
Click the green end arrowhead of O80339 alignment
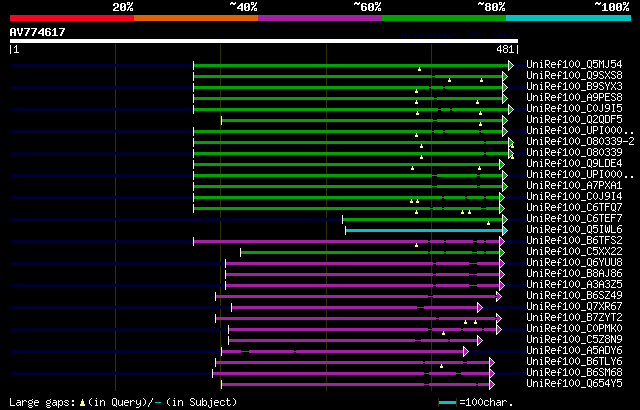click(x=511, y=153)
